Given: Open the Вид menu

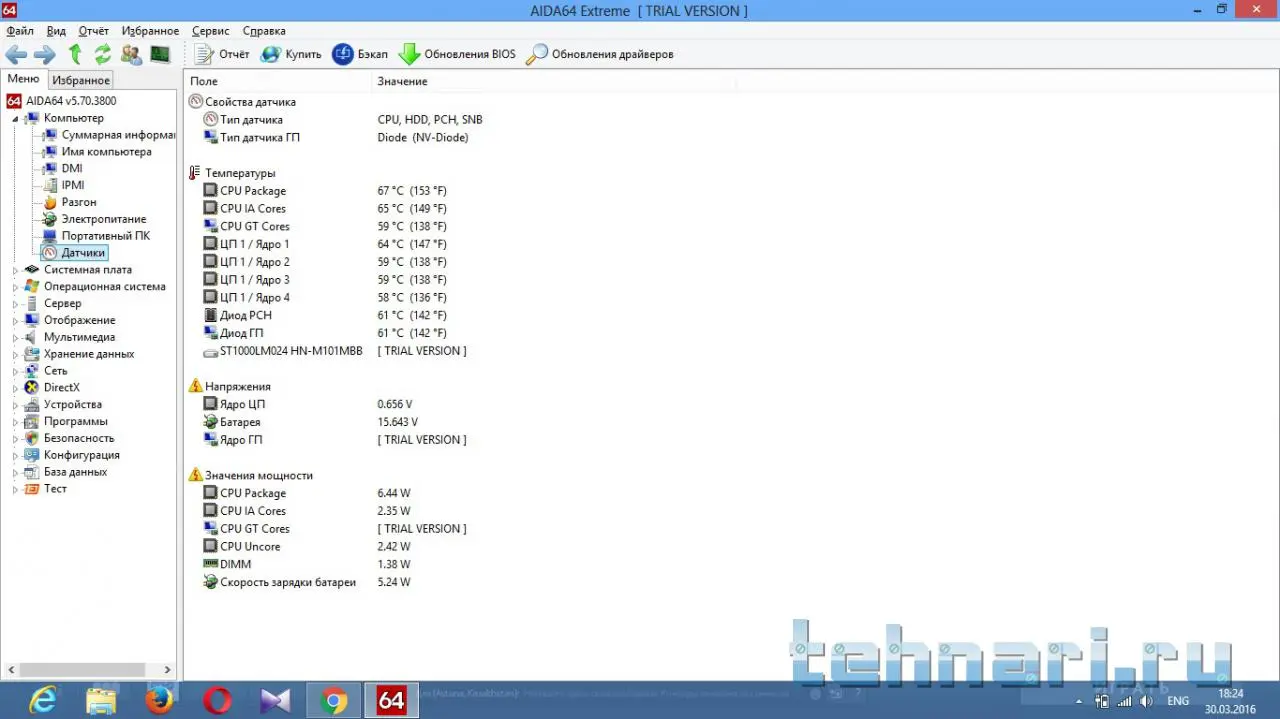Looking at the screenshot, I should click(x=56, y=31).
